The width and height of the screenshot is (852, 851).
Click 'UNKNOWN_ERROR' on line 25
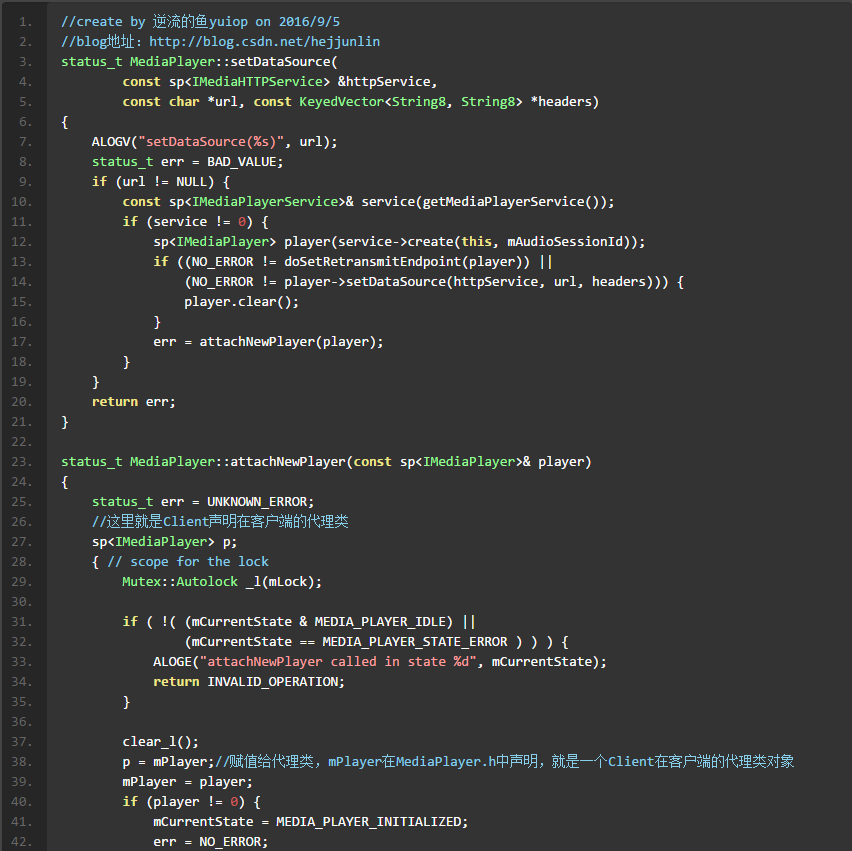(257, 502)
